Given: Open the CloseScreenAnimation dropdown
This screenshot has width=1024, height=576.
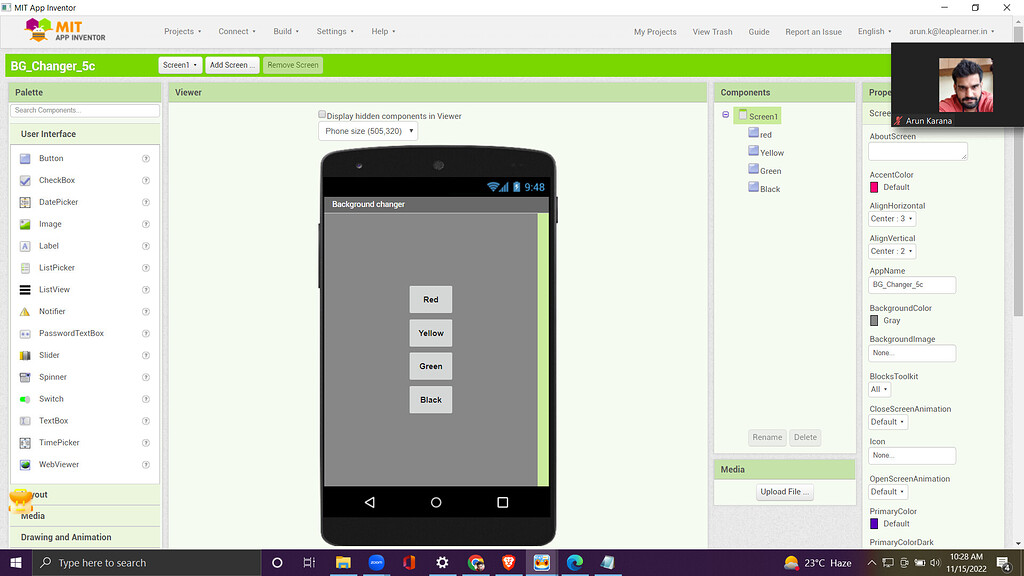Looking at the screenshot, I should pos(887,421).
